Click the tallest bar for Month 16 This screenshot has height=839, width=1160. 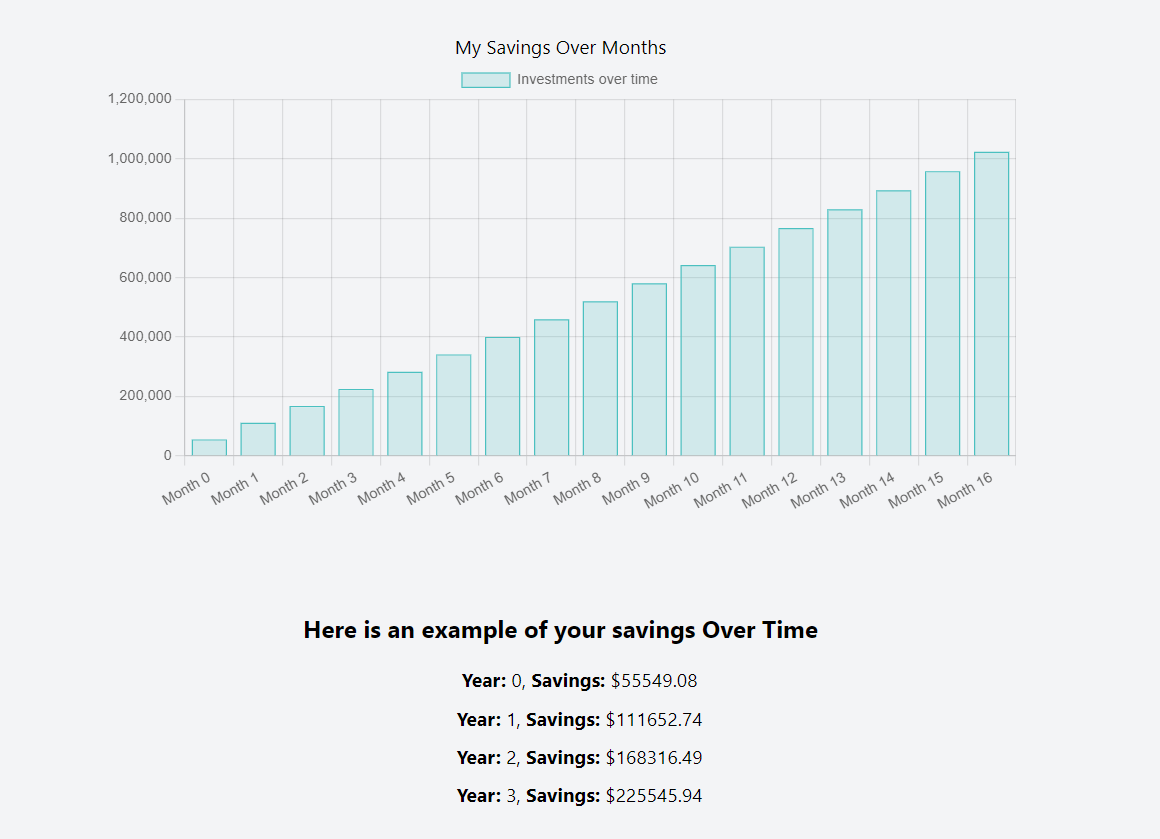[x=991, y=300]
